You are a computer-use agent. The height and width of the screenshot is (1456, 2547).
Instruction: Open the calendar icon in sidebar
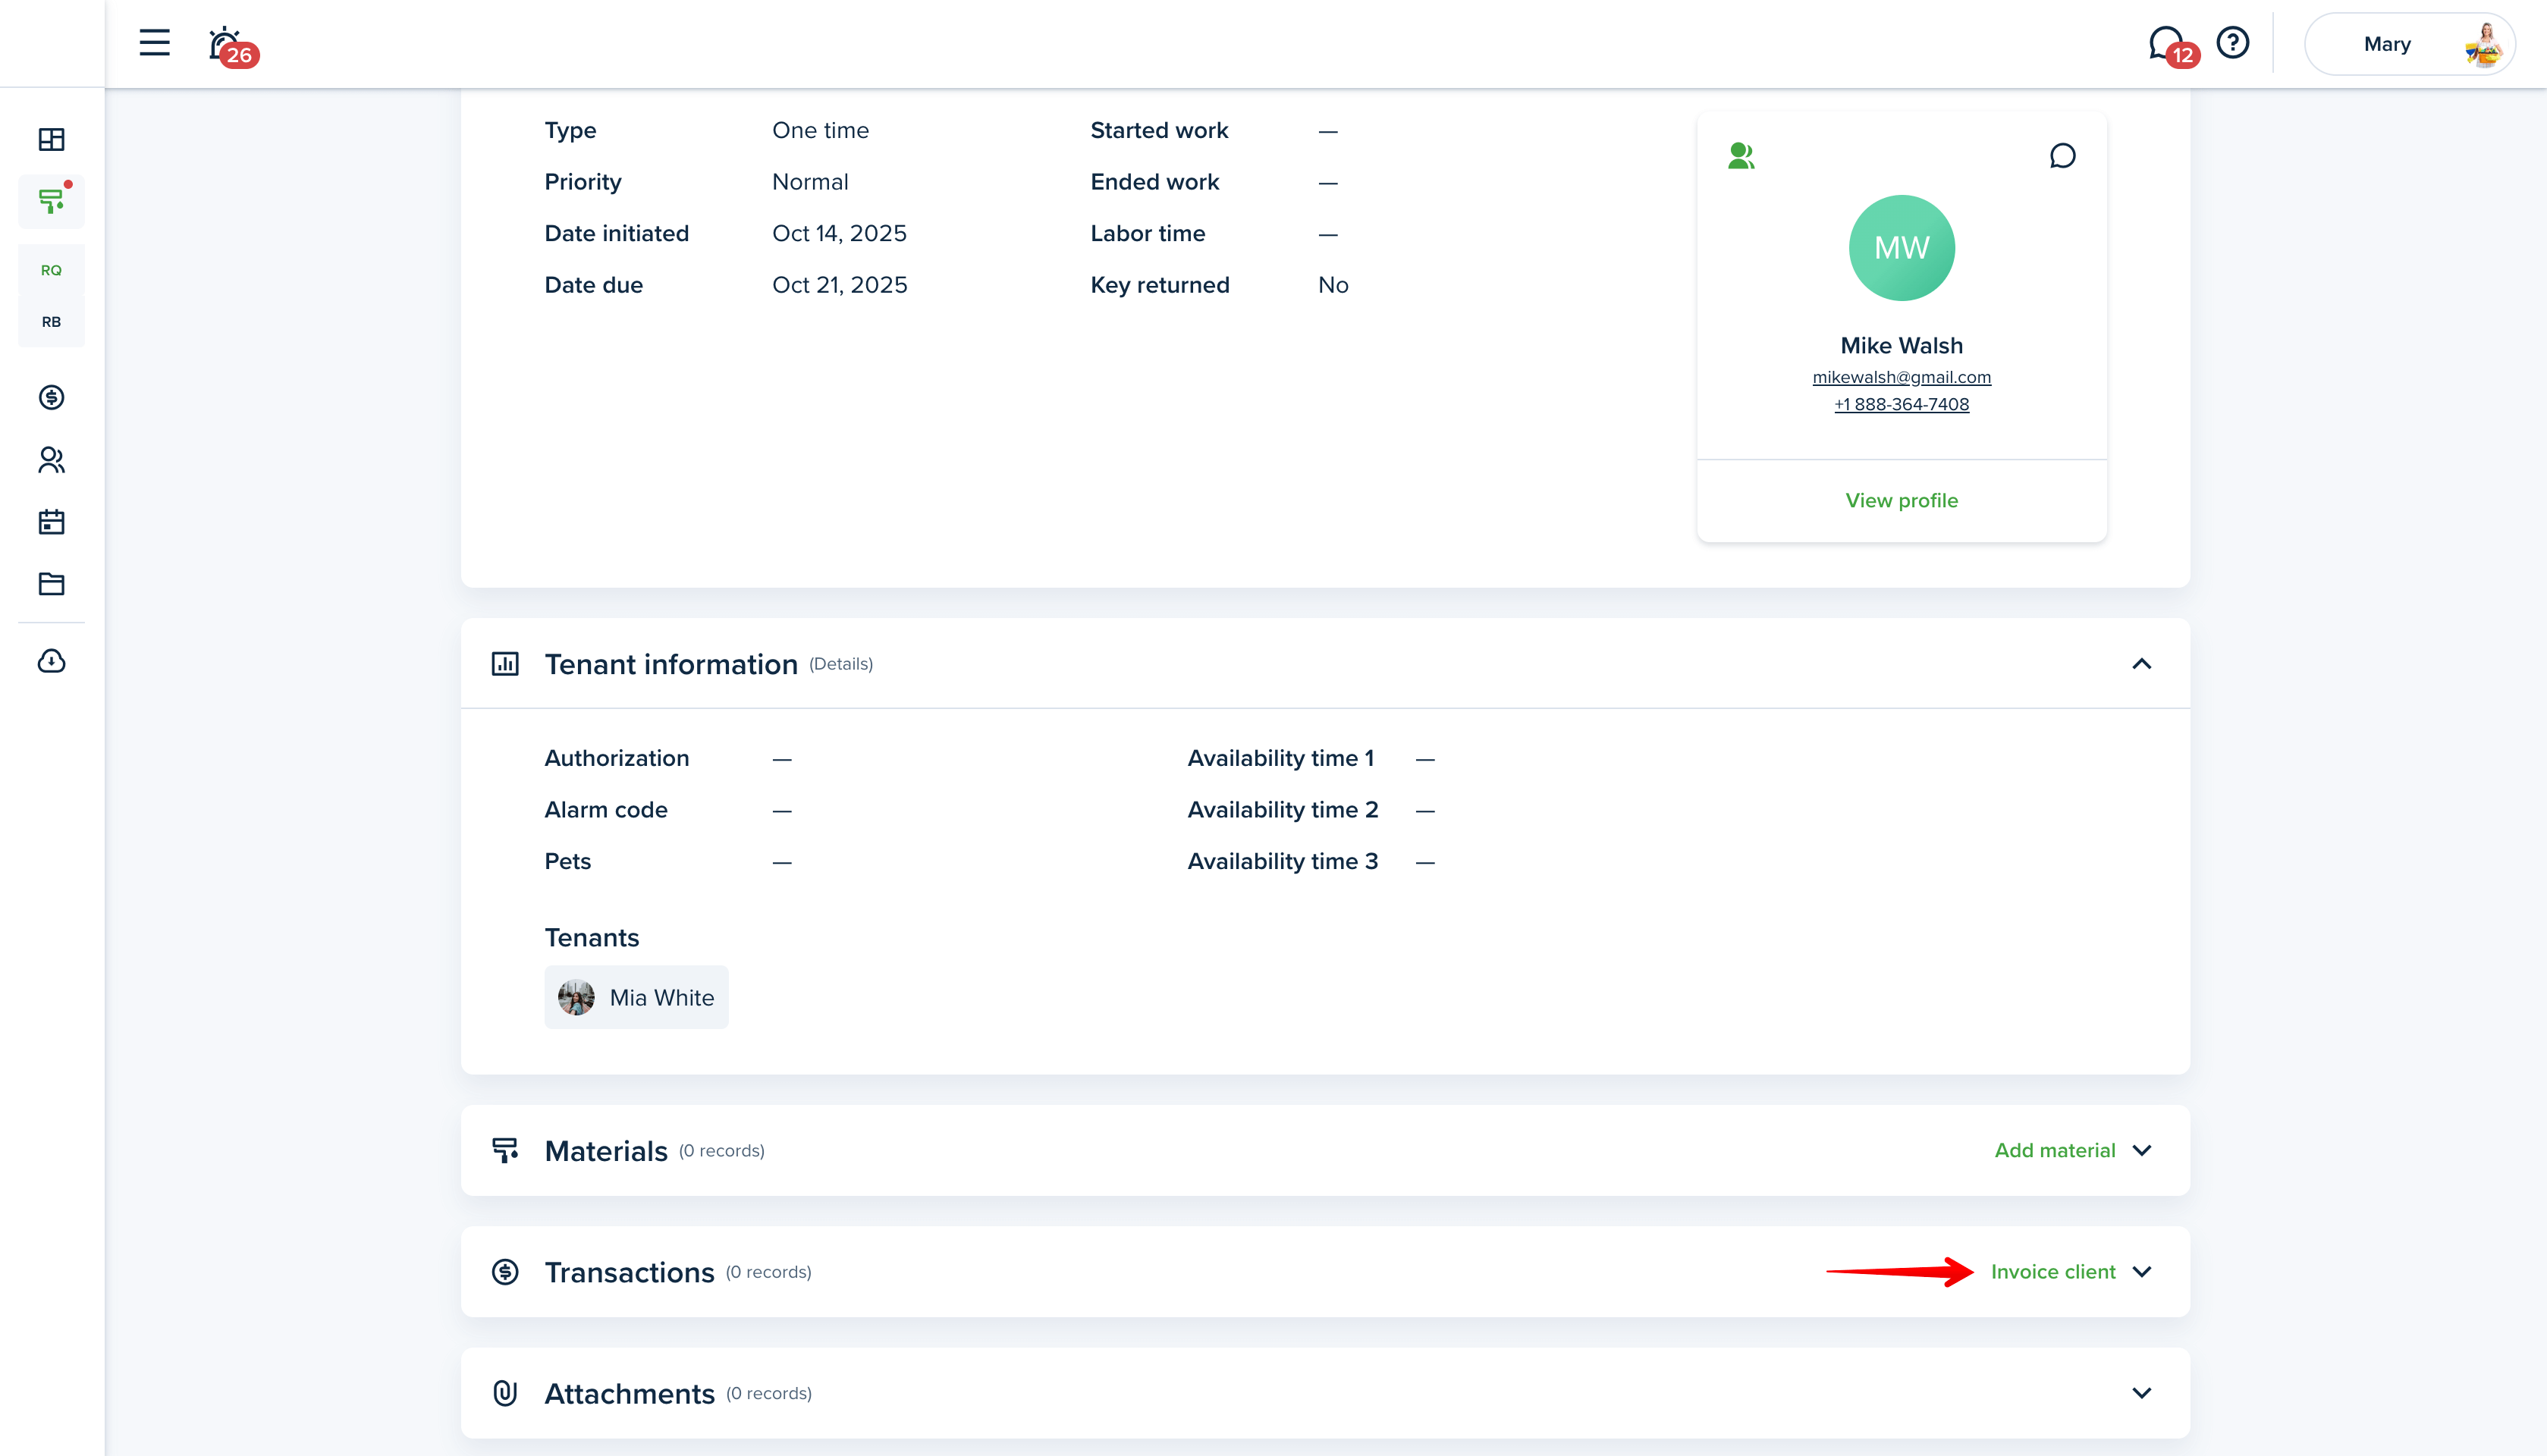click(51, 522)
